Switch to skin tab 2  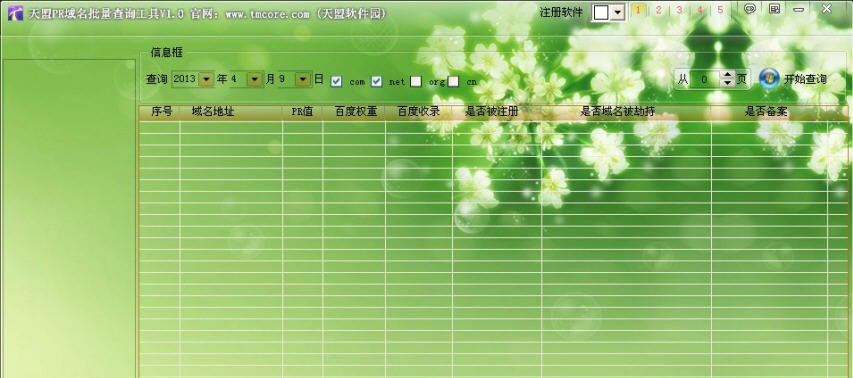click(x=658, y=10)
